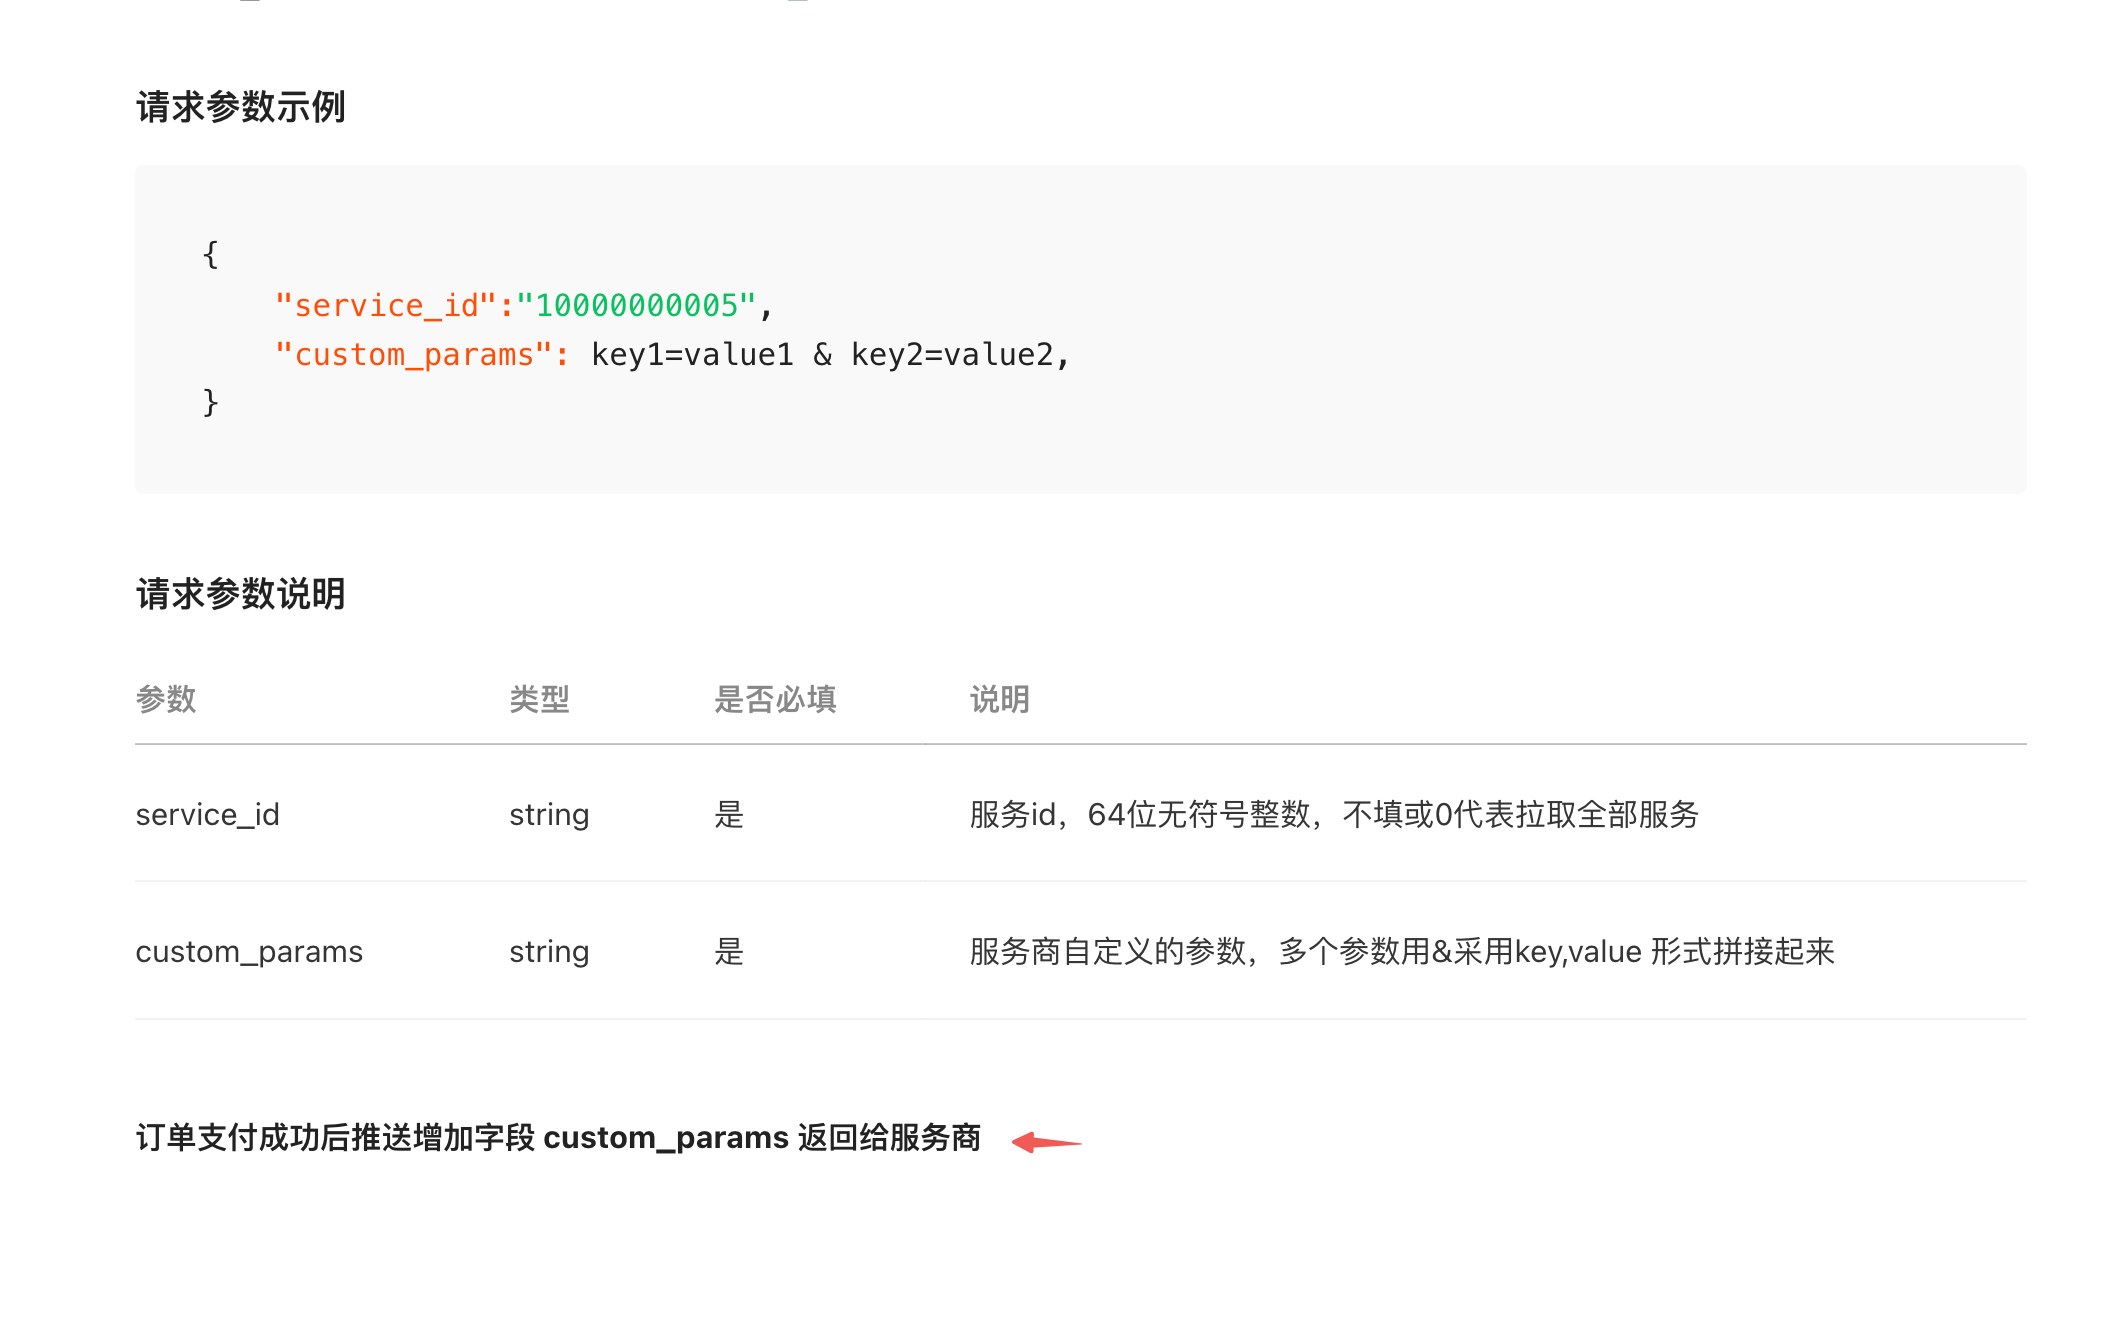Click the "10000000005" value in code

tap(636, 305)
